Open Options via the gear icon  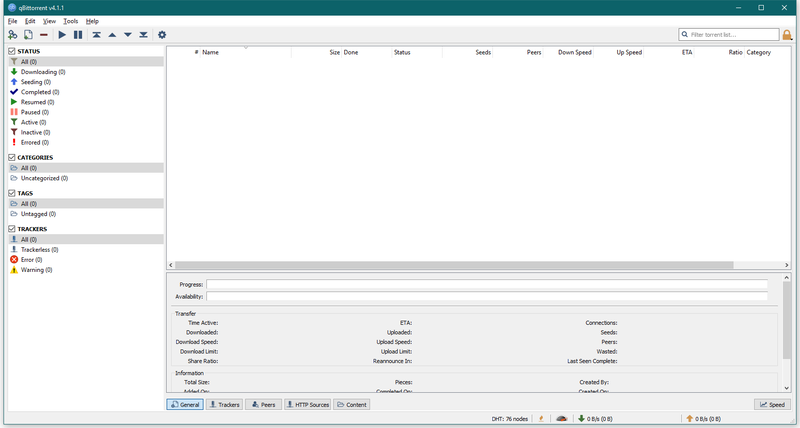[162, 35]
